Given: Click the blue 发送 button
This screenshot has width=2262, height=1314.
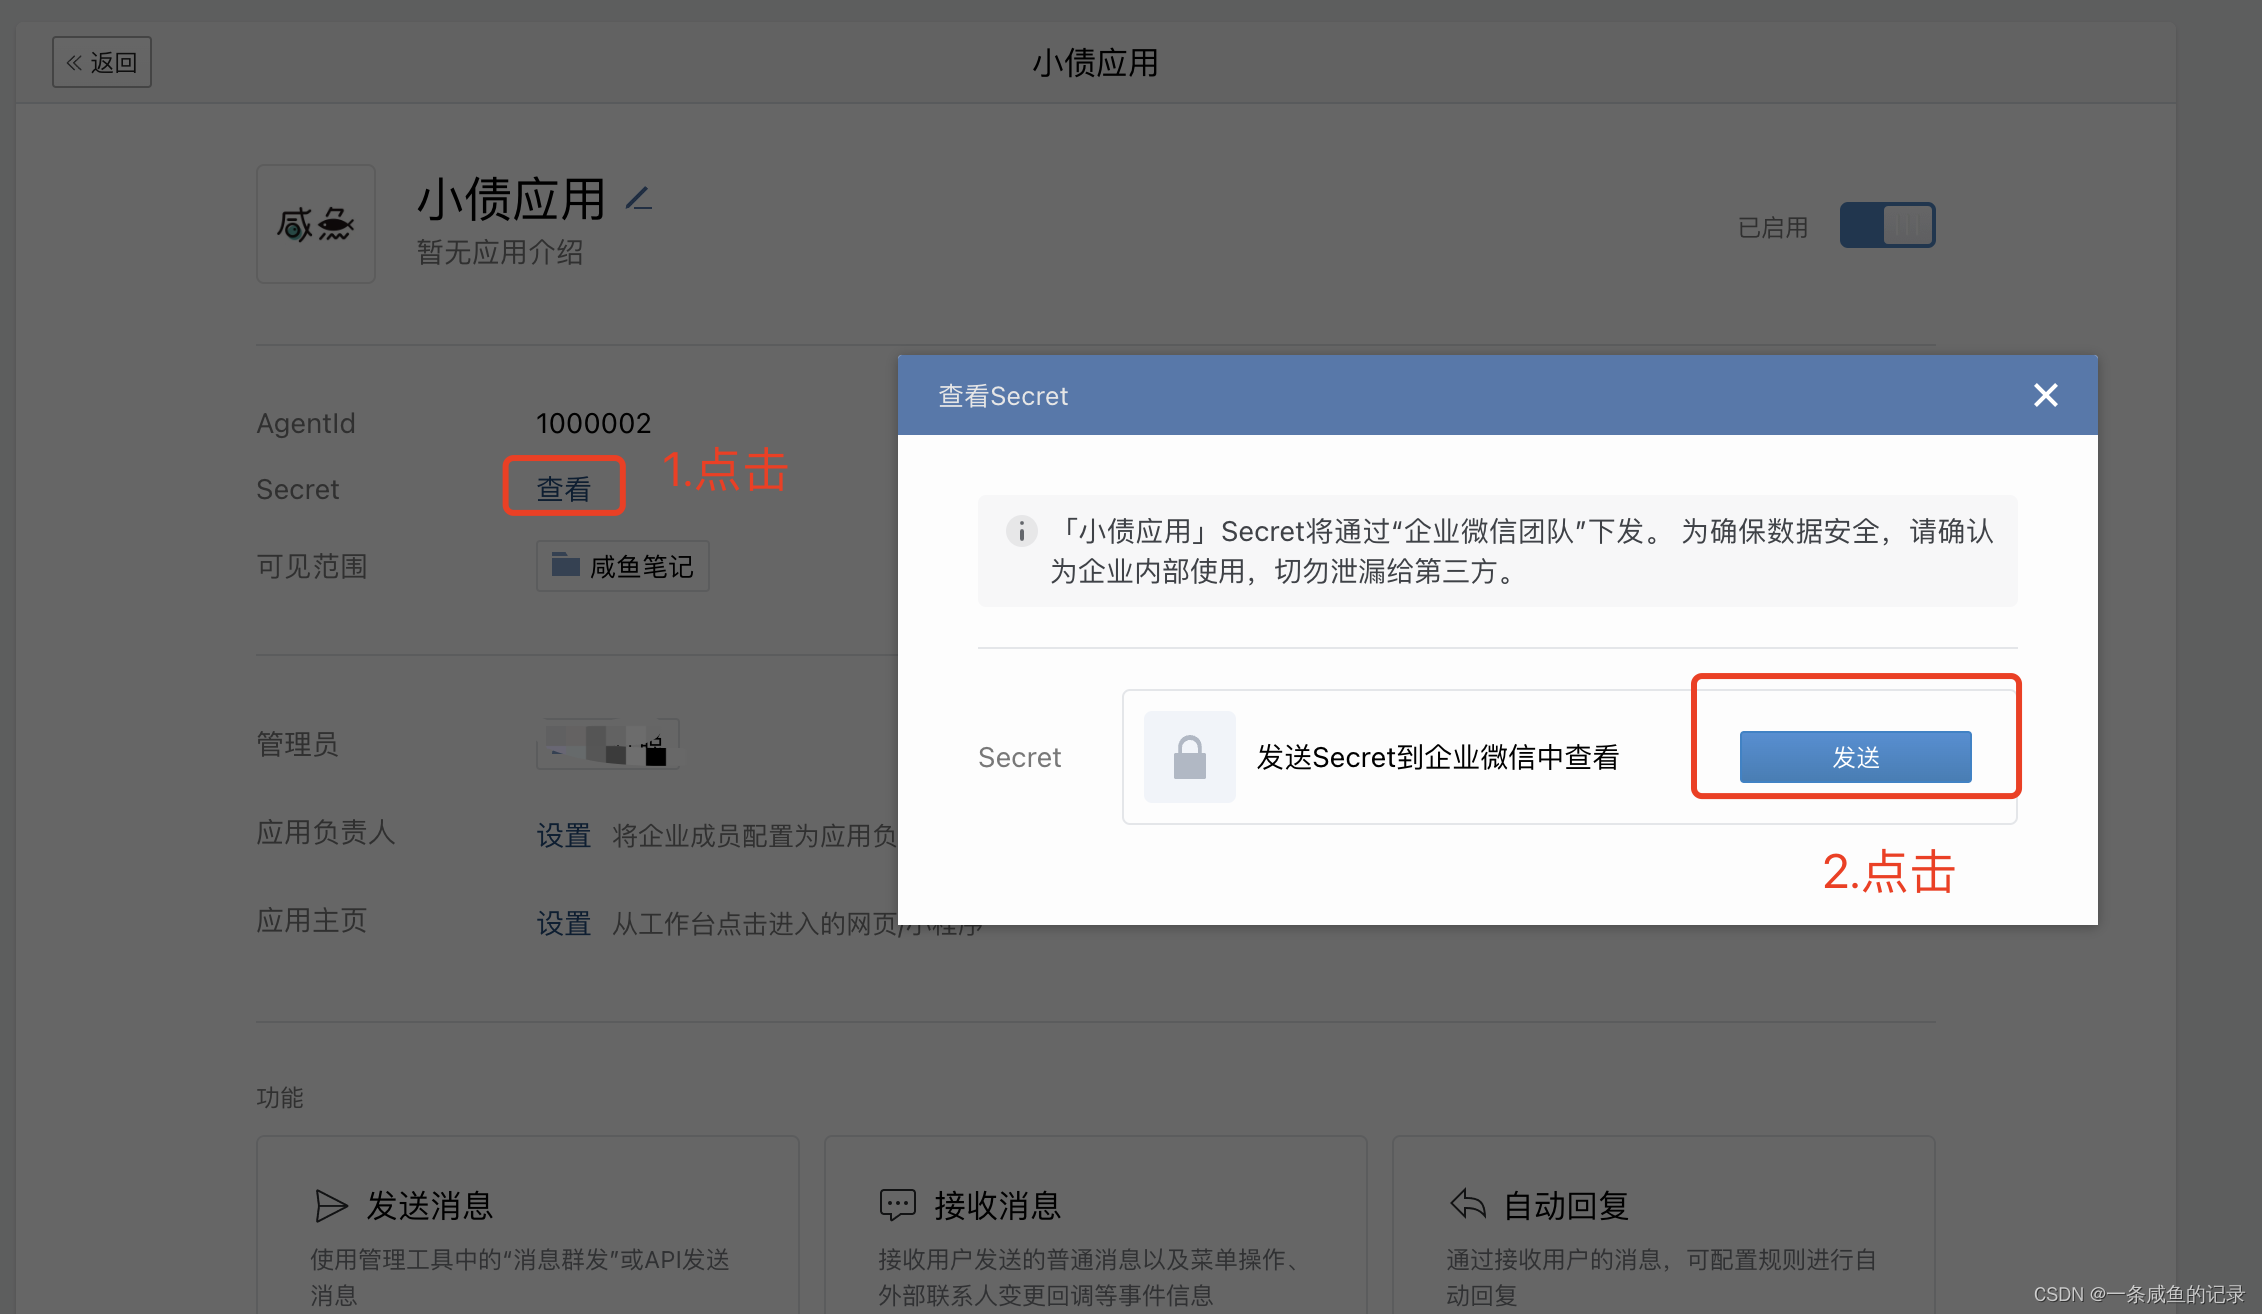Looking at the screenshot, I should (1855, 757).
